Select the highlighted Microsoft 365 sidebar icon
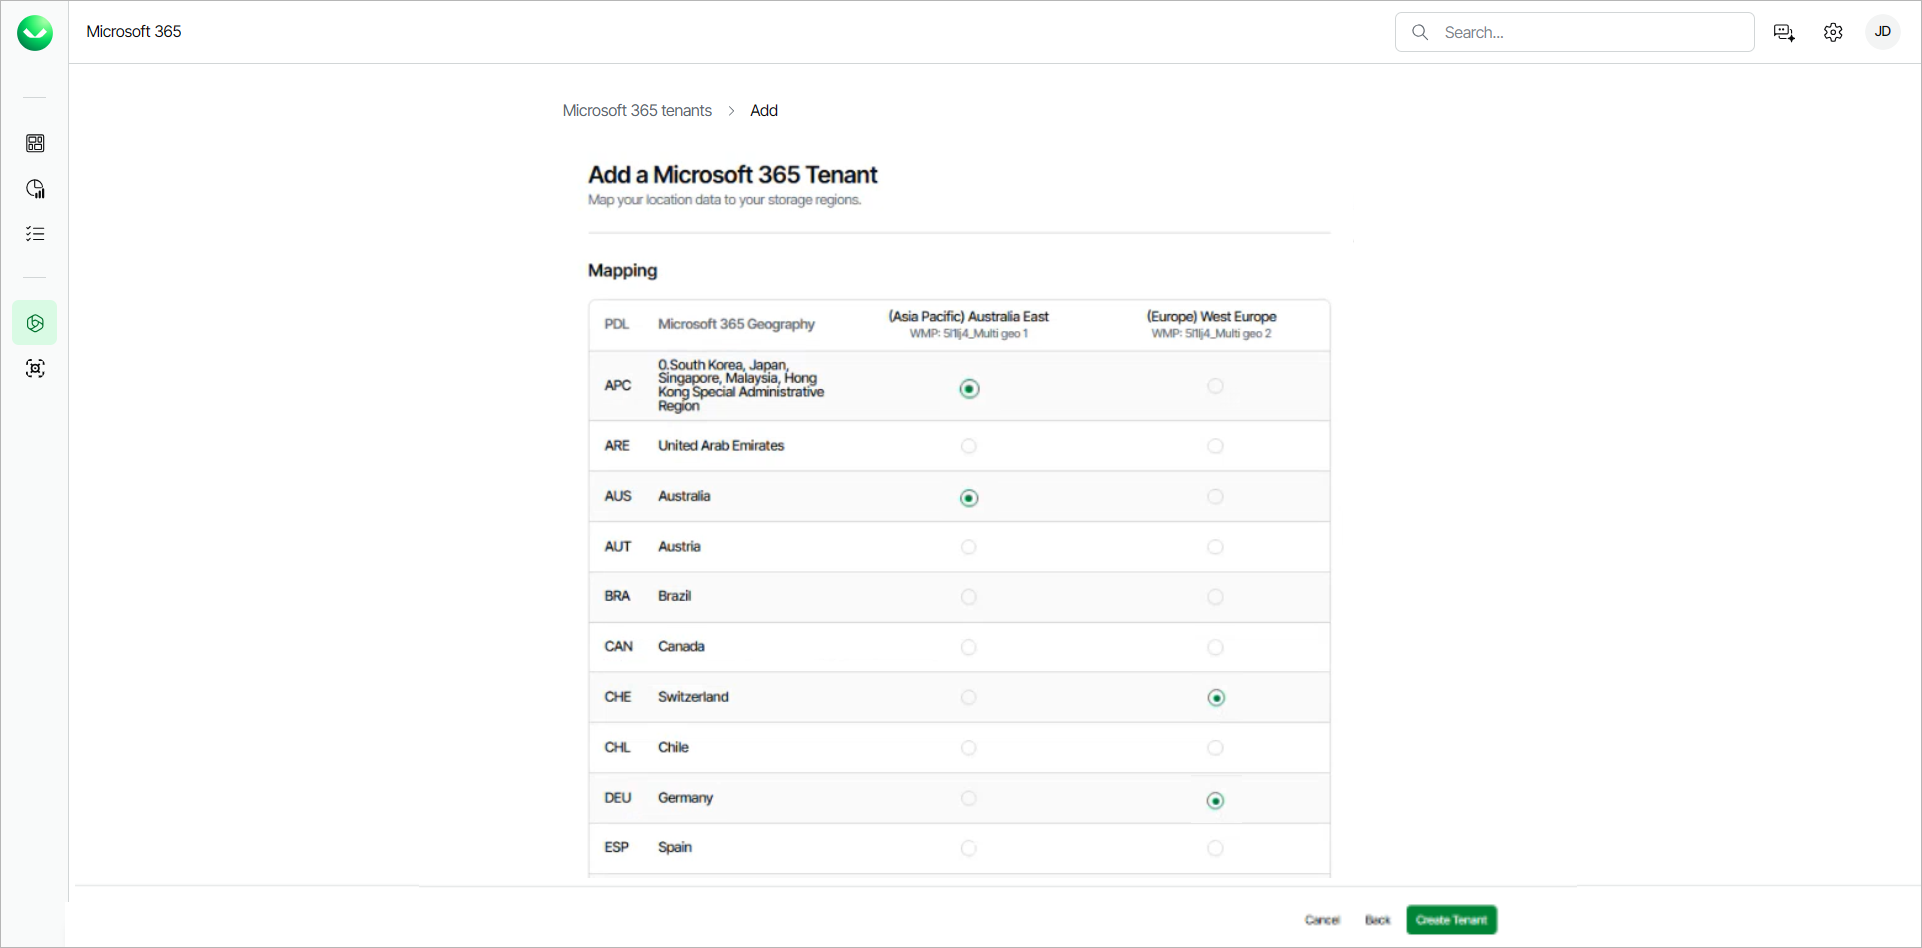The image size is (1922, 948). tap(35, 323)
